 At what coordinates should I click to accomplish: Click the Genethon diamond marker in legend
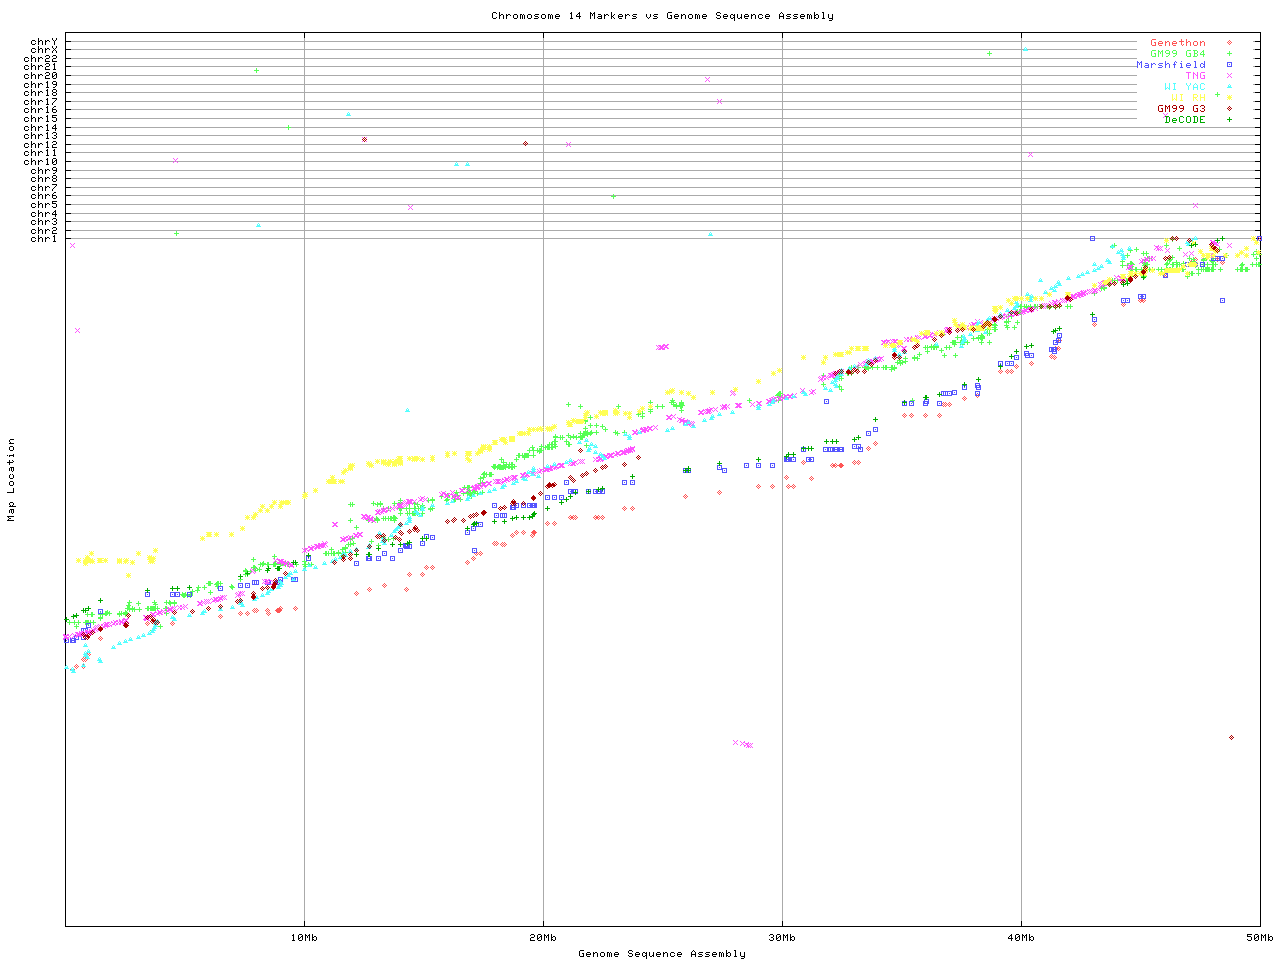click(x=1229, y=43)
